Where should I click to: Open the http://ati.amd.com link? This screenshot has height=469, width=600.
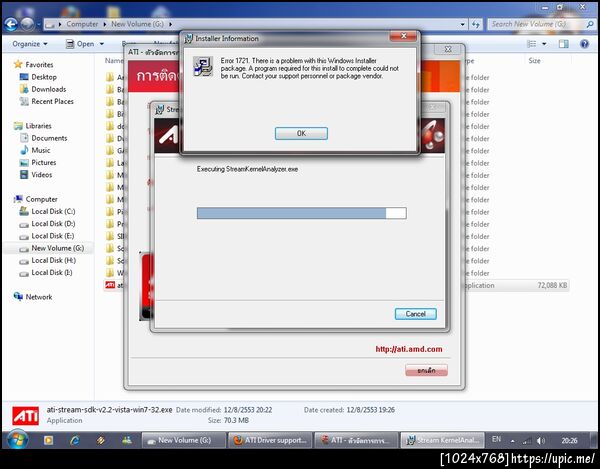409,349
